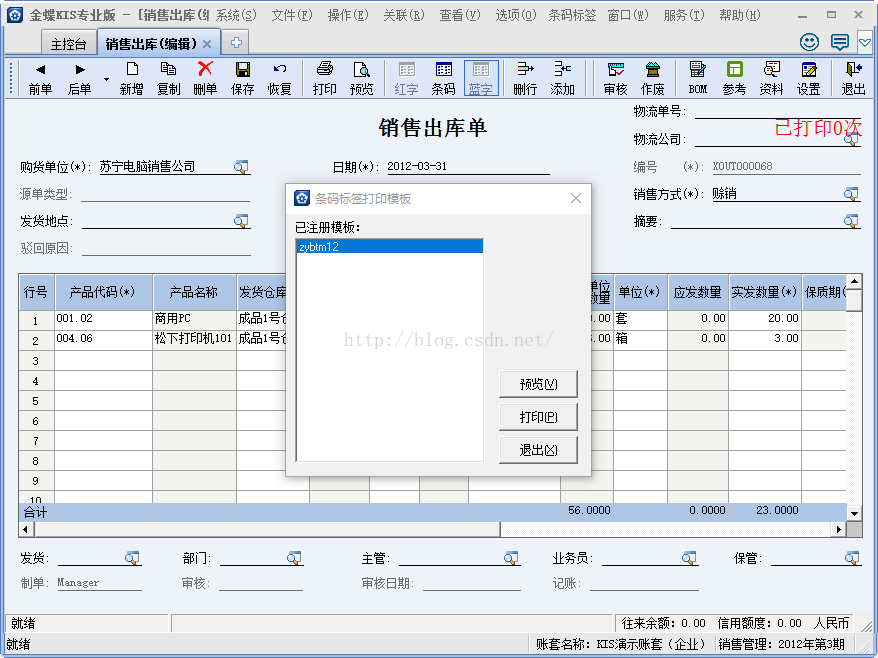Delete the document using 删单
This screenshot has width=878, height=658.
(x=206, y=78)
